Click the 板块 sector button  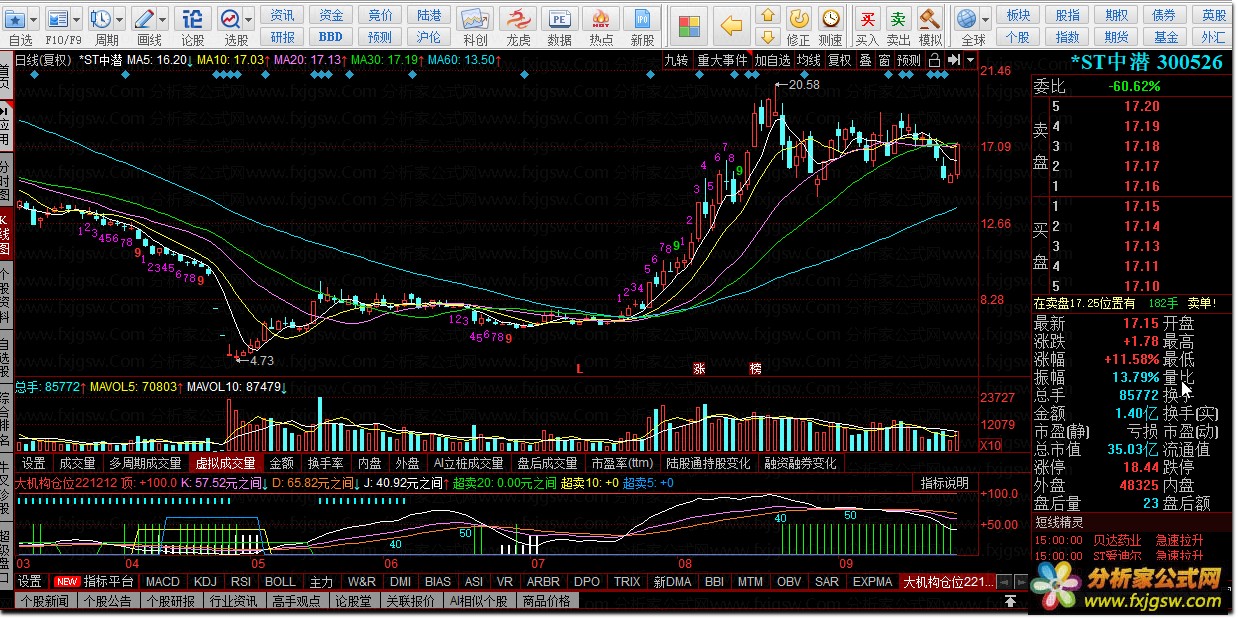click(1019, 15)
